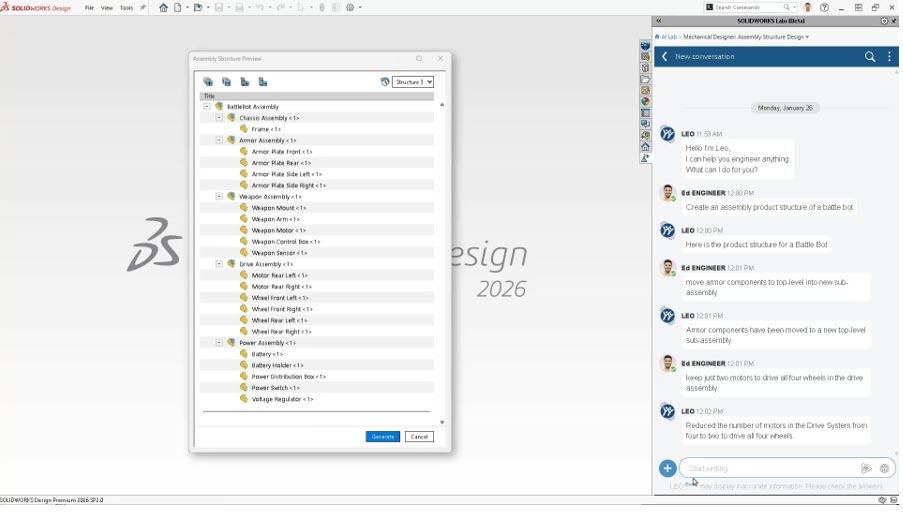This screenshot has height=516, width=903.
Task: Open the three-dot conversation options menu
Action: click(x=889, y=57)
